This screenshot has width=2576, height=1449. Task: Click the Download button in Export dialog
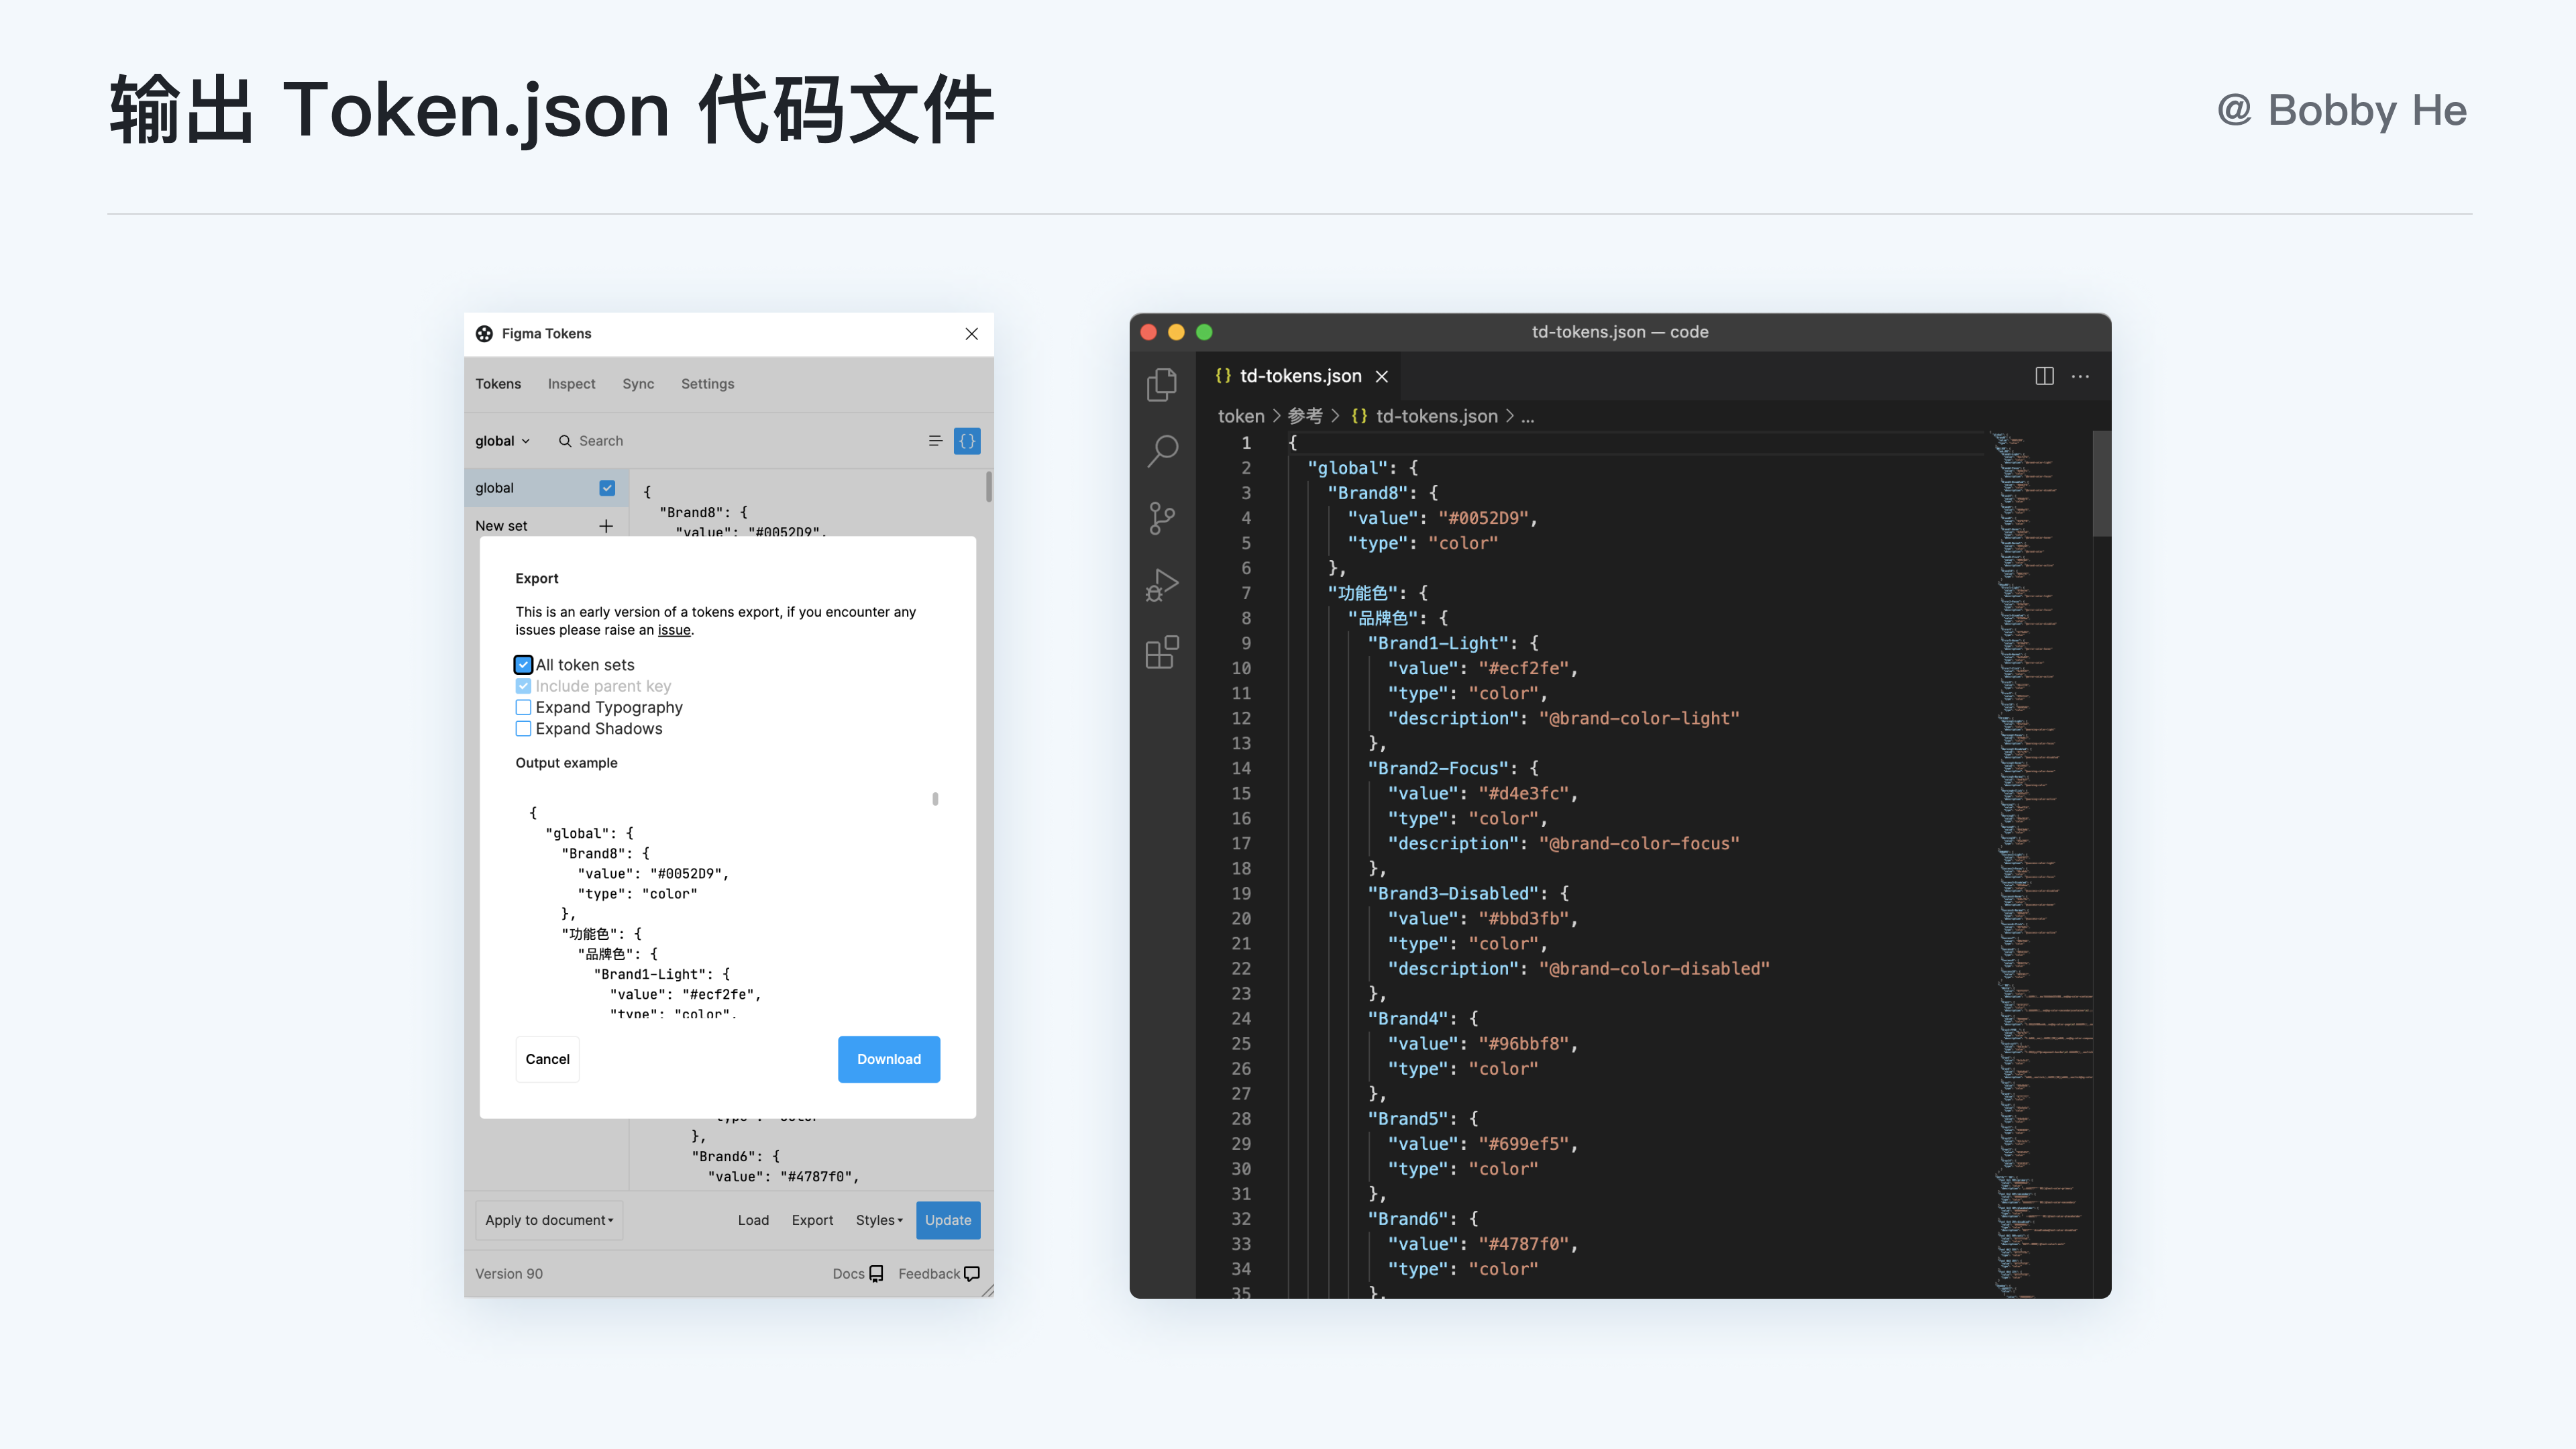[888, 1059]
